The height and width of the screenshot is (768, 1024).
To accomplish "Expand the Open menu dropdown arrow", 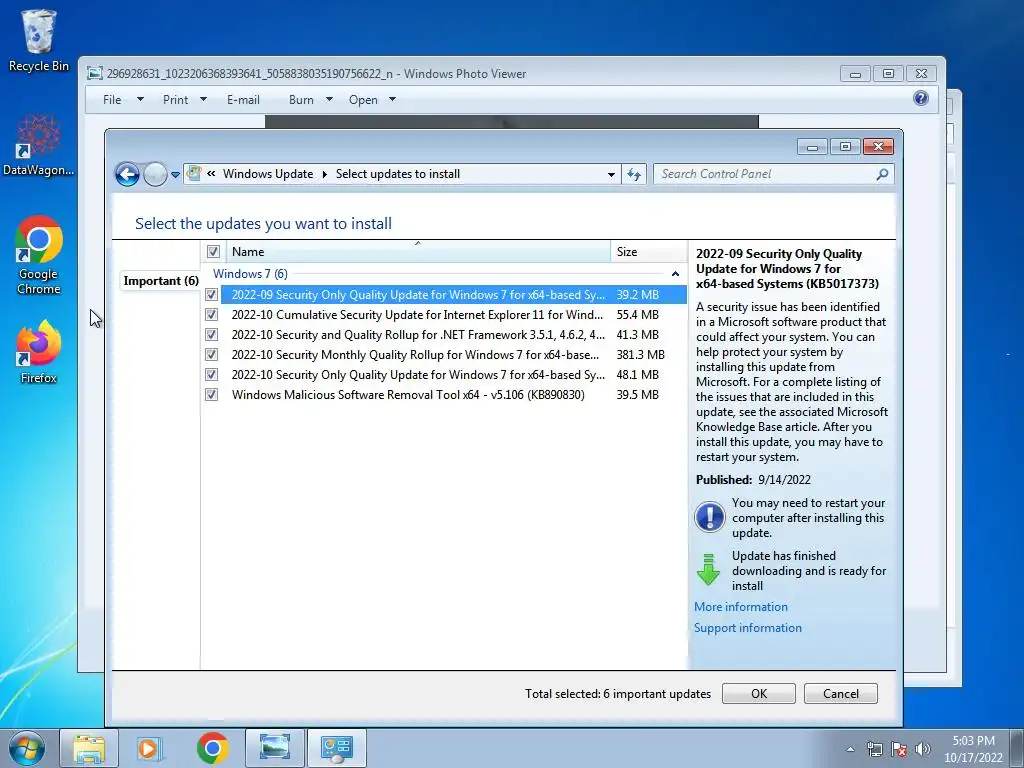I will 392,99.
